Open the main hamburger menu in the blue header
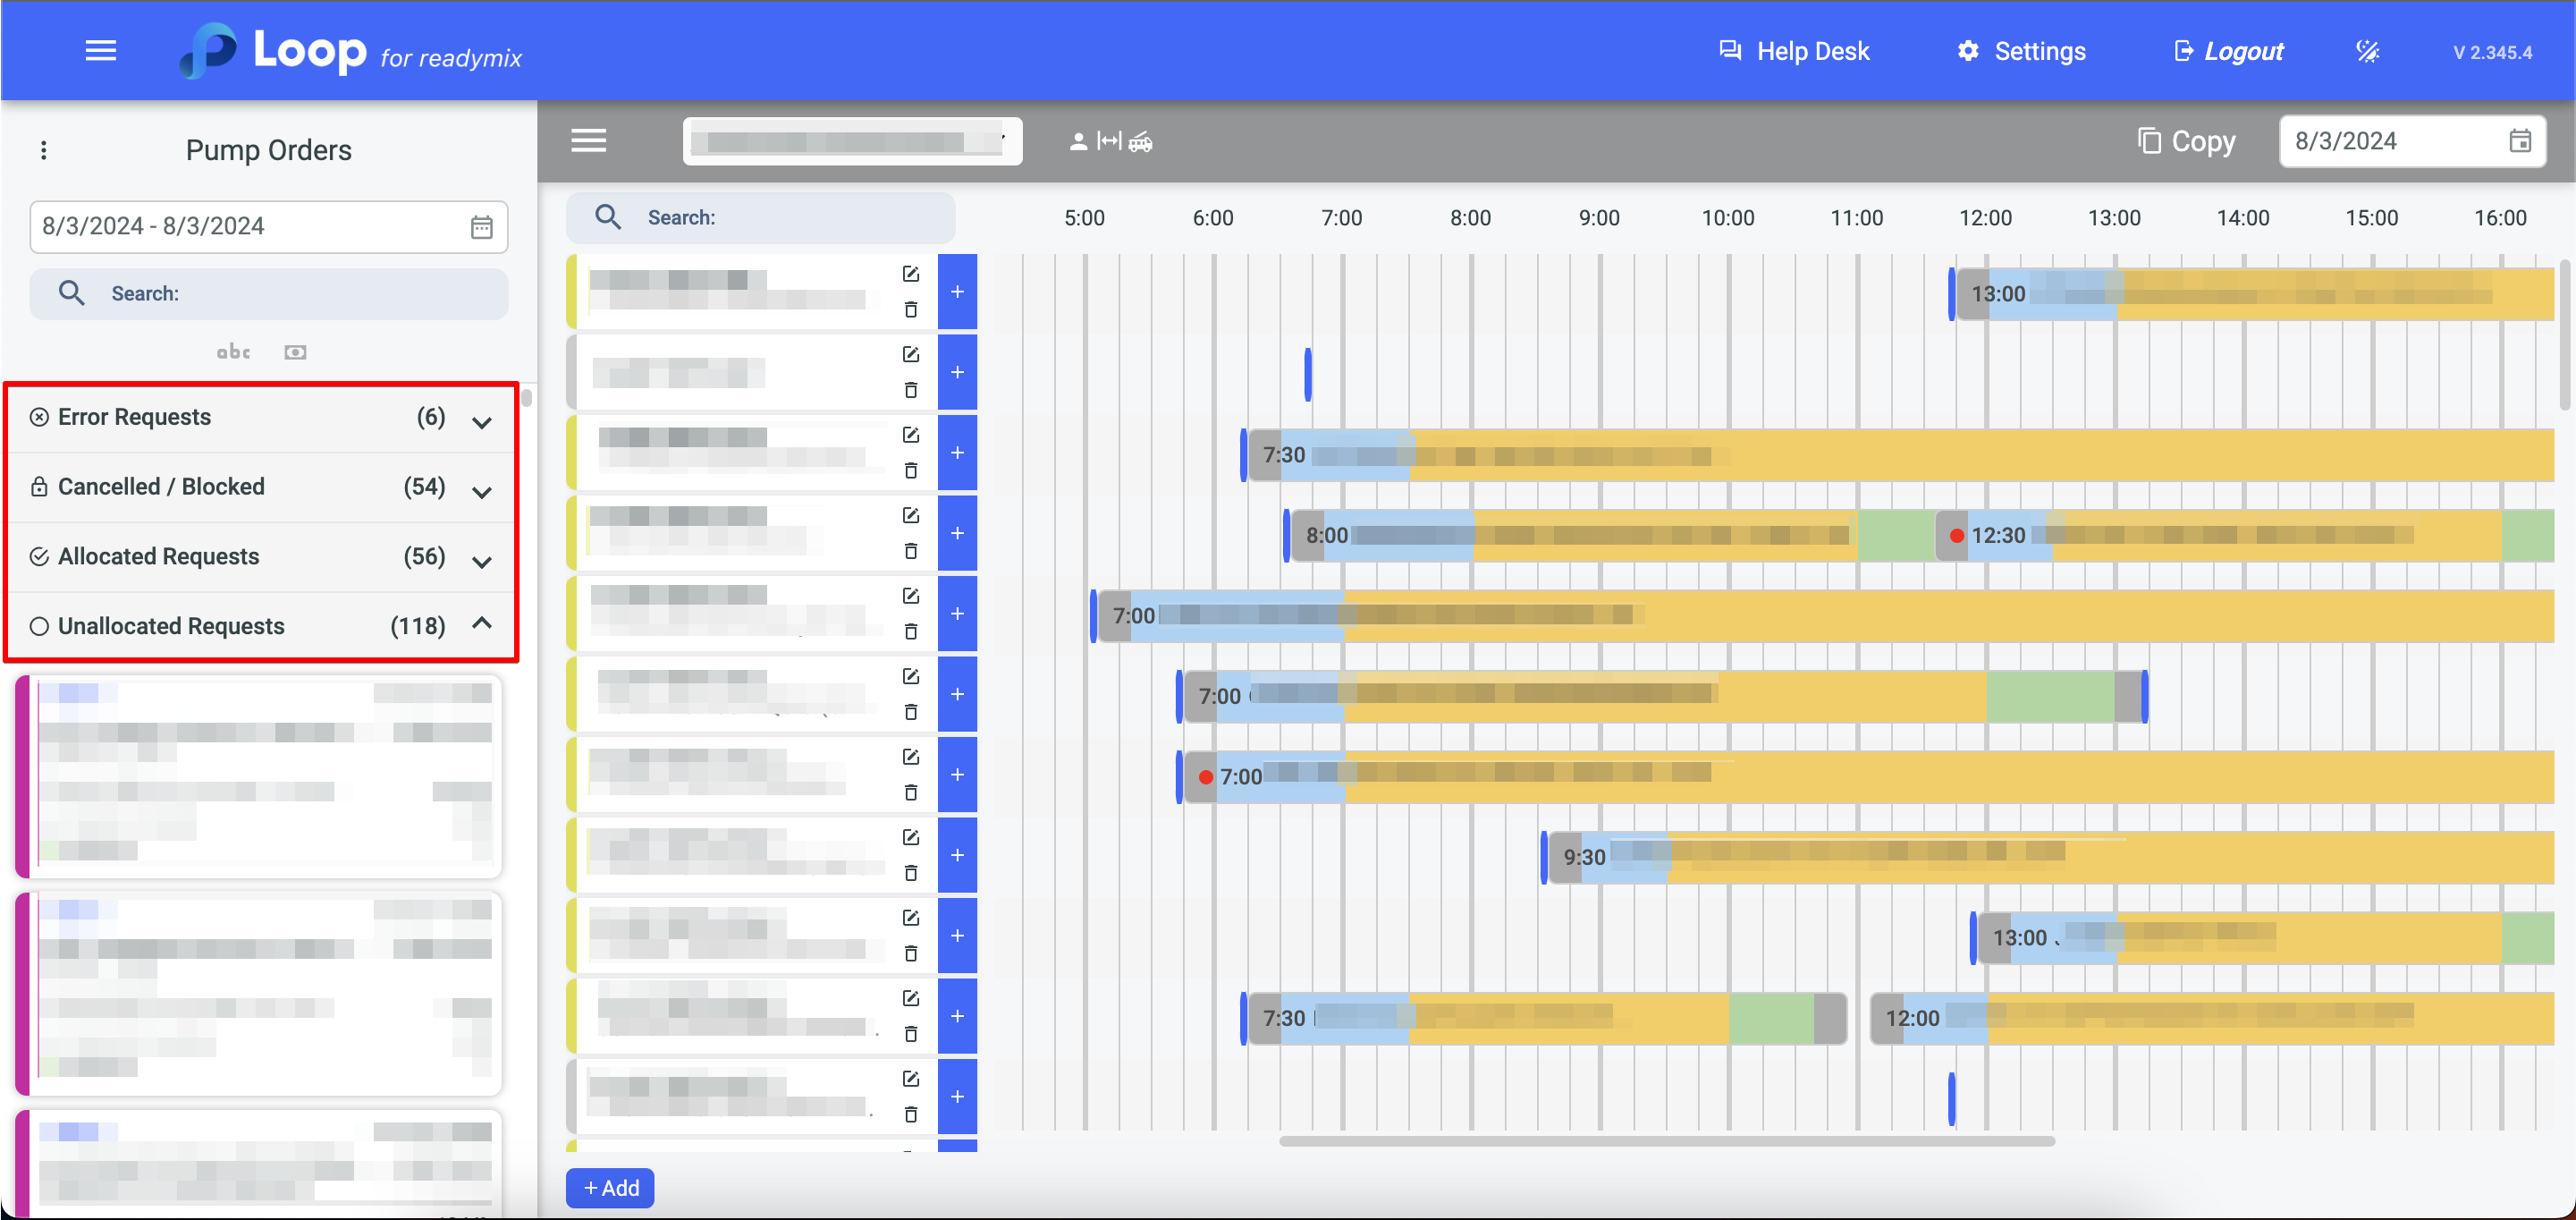This screenshot has width=2576, height=1220. click(x=100, y=51)
